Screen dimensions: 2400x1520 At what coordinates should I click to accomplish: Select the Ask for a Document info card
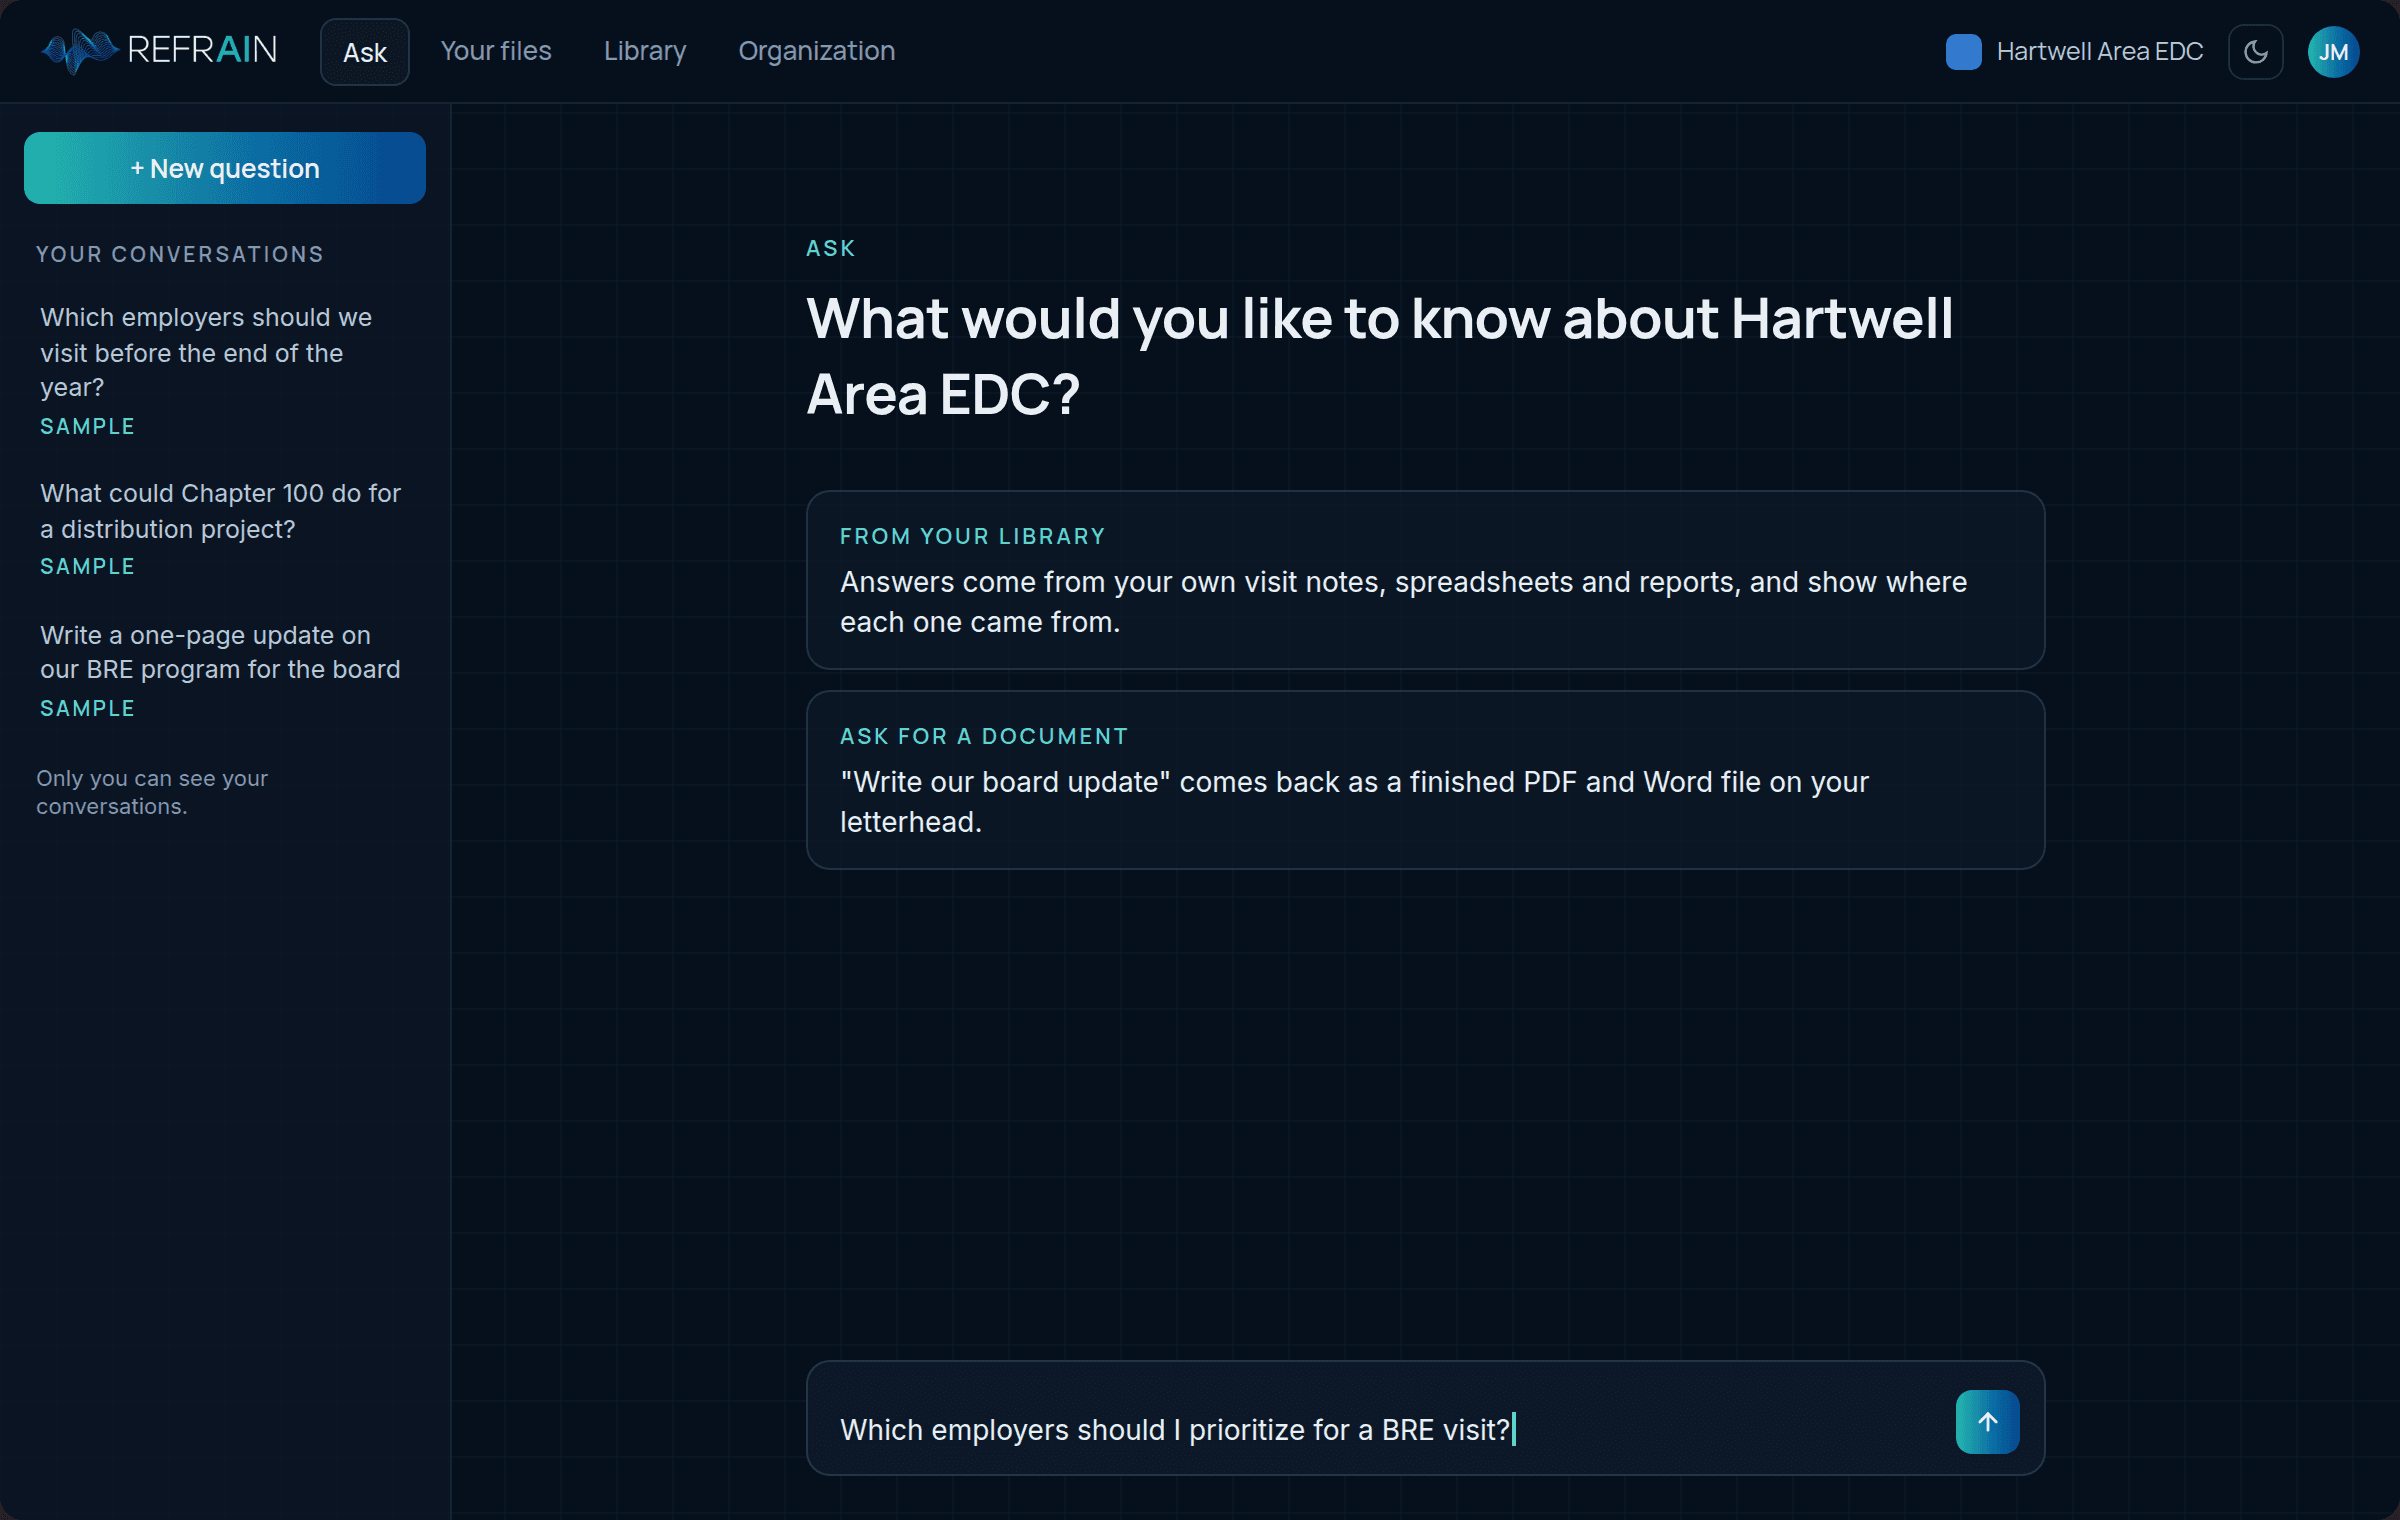(1425, 779)
